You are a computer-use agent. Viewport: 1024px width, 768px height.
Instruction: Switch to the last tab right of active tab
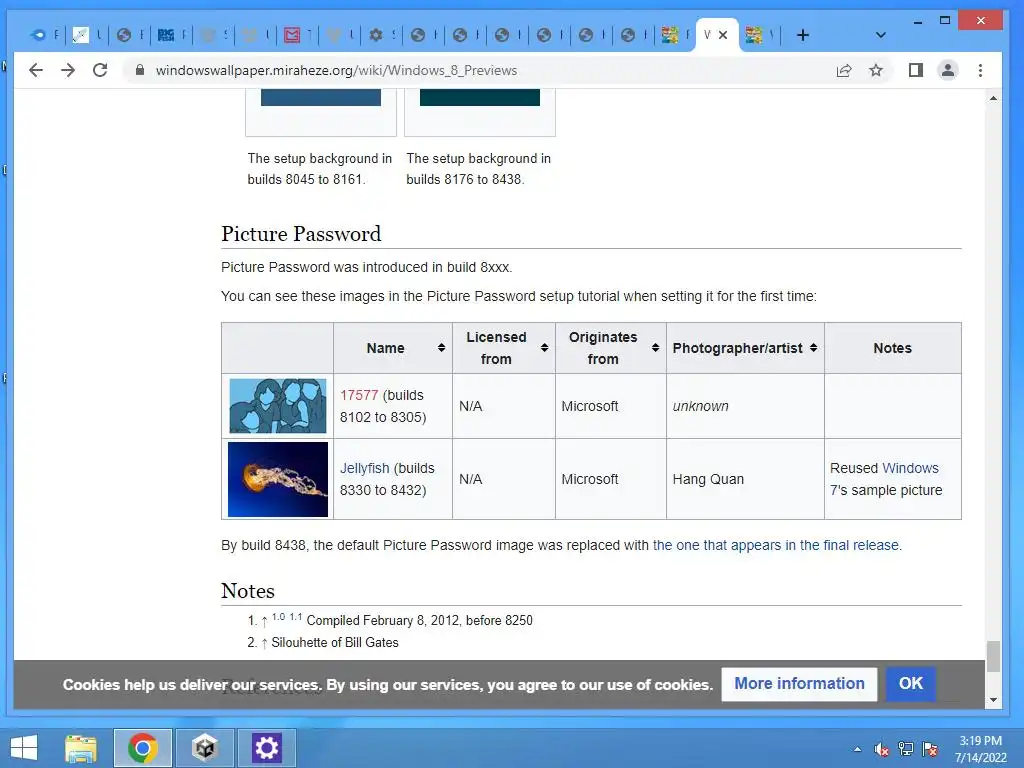click(x=759, y=35)
